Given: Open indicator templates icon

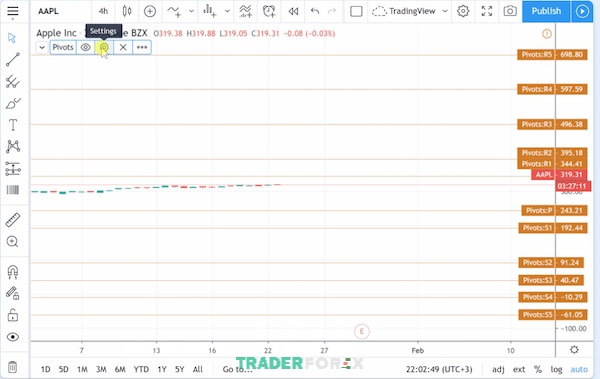Looking at the screenshot, I should 245,11.
